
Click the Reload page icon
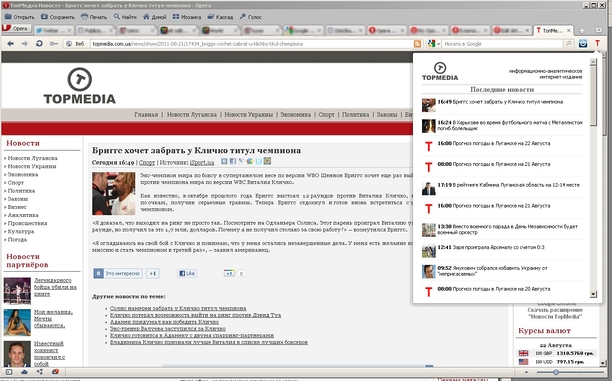pos(39,44)
